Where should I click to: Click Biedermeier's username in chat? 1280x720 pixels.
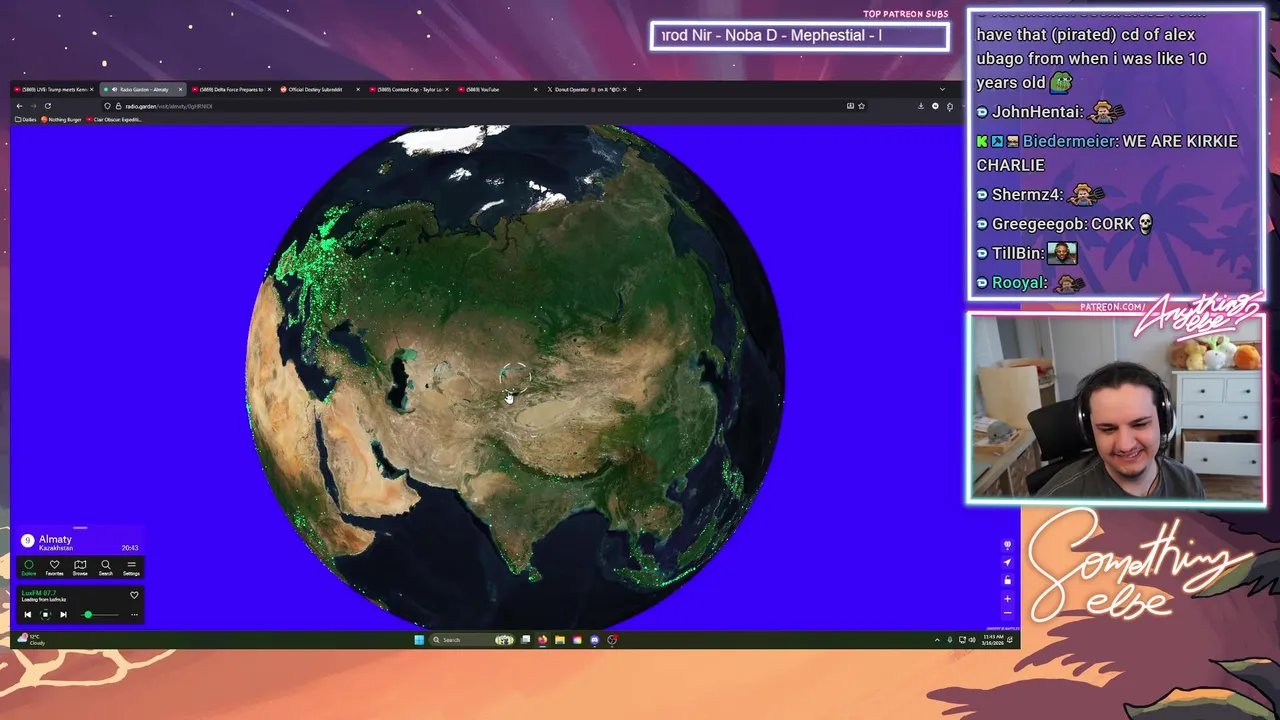tap(1068, 141)
